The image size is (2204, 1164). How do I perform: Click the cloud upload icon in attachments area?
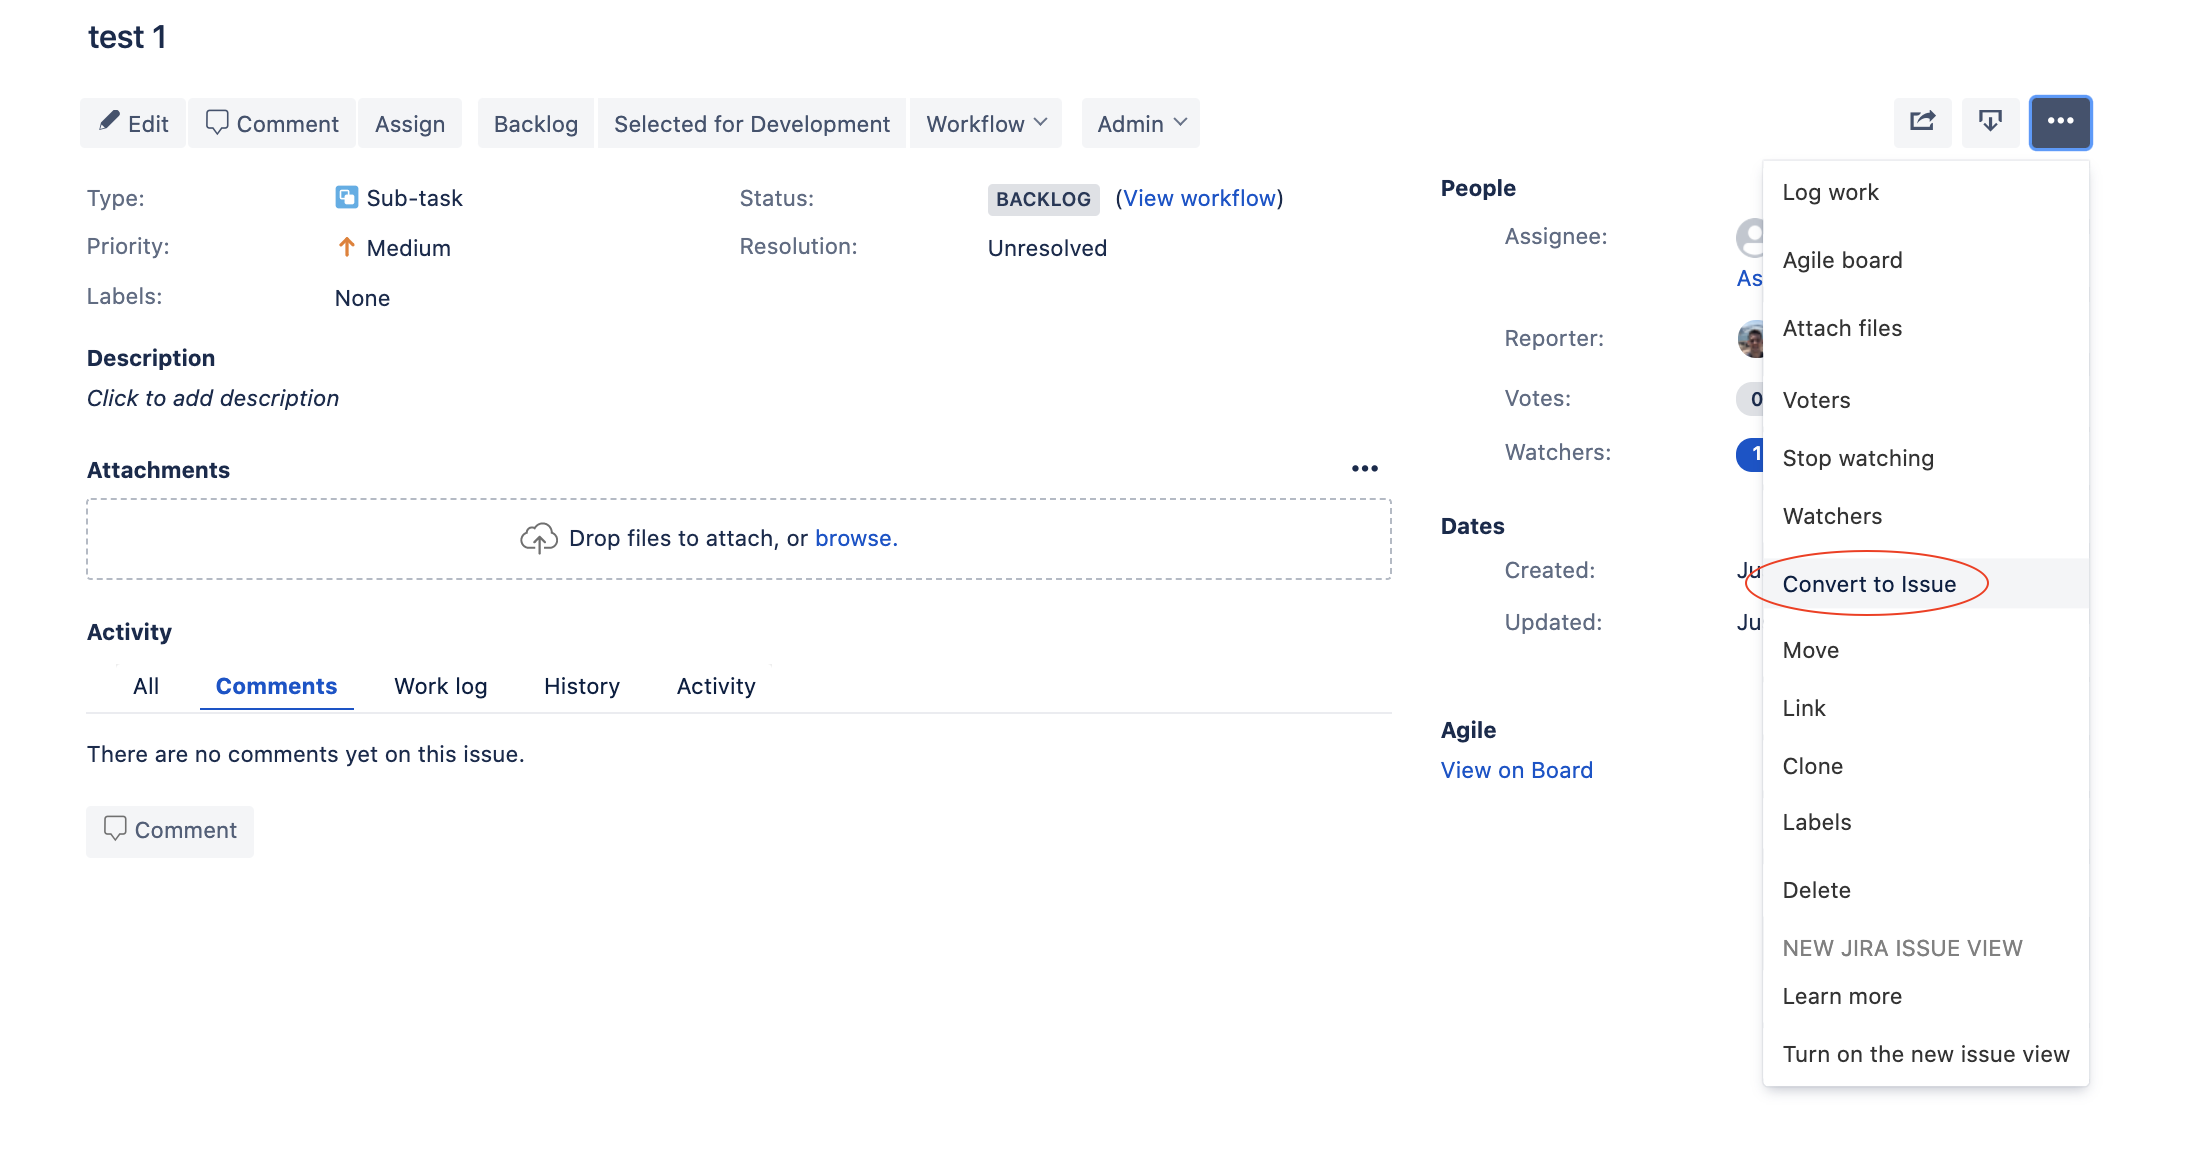point(538,538)
